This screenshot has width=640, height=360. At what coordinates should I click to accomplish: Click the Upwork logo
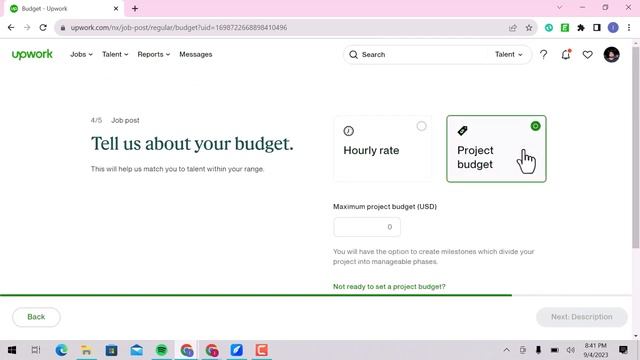pos(32,54)
